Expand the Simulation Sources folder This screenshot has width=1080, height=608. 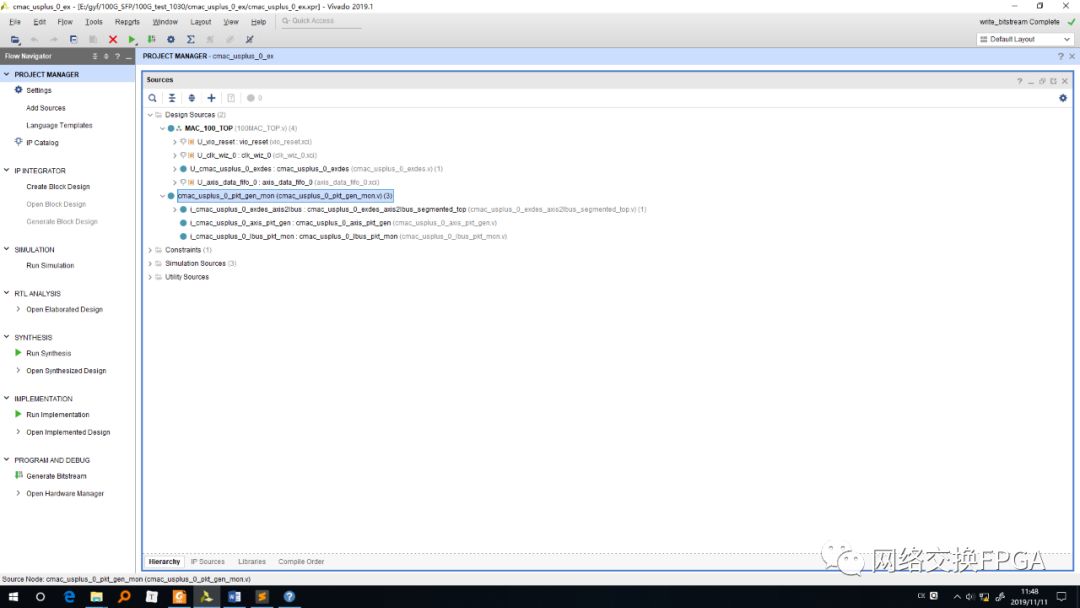pos(150,263)
